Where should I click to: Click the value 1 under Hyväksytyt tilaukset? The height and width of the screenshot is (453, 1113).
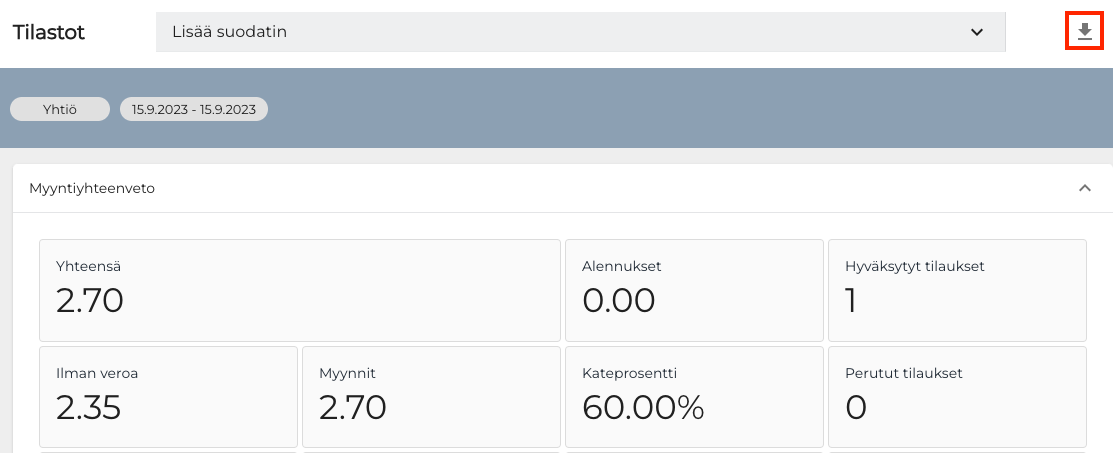coord(851,300)
